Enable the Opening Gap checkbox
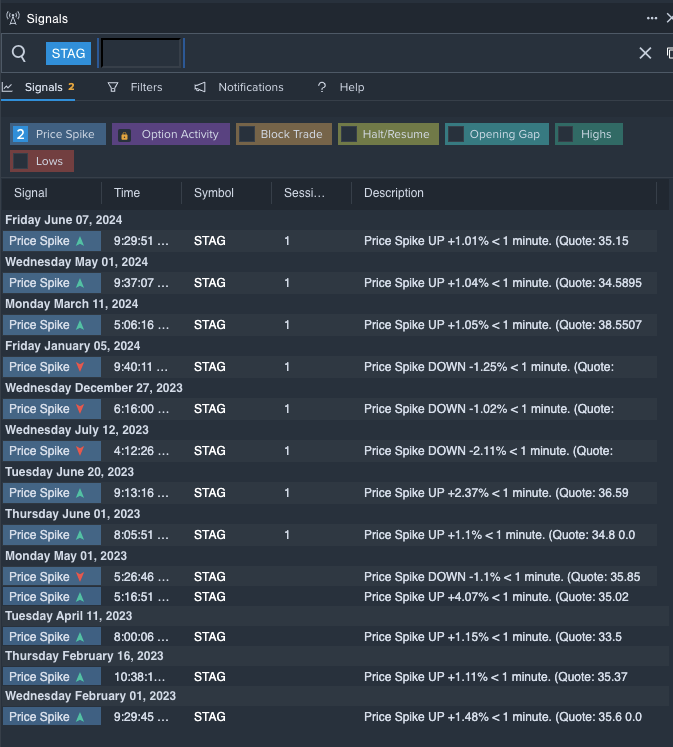 click(456, 134)
